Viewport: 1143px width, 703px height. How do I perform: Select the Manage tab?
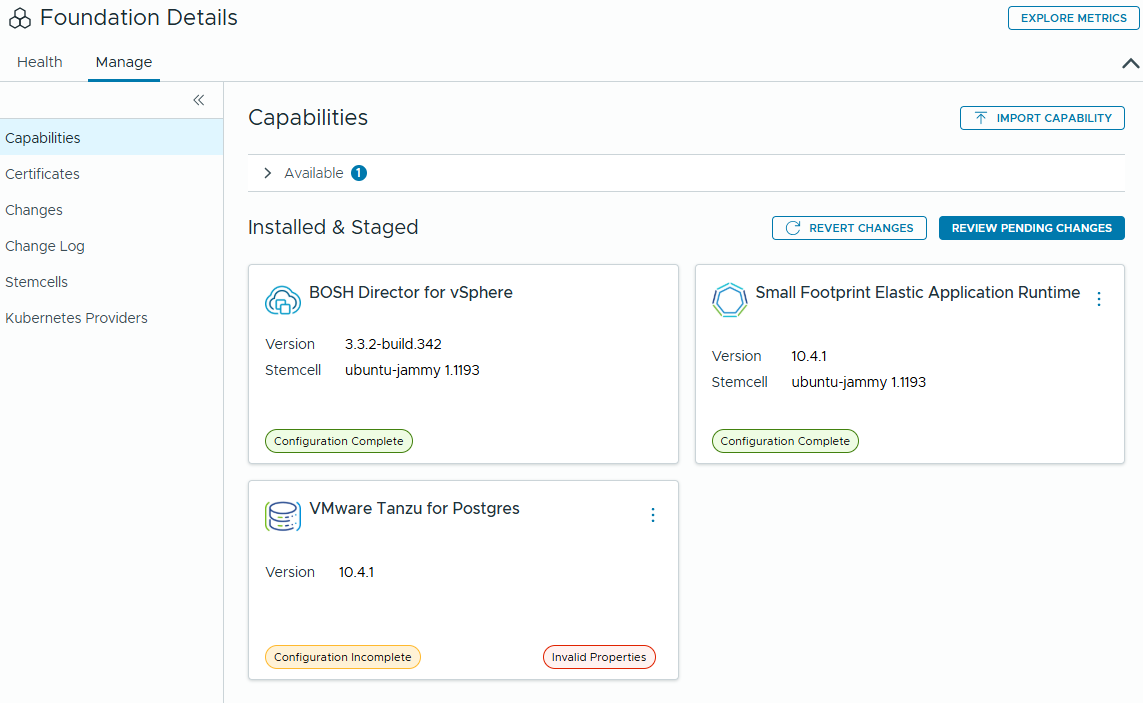tap(124, 62)
